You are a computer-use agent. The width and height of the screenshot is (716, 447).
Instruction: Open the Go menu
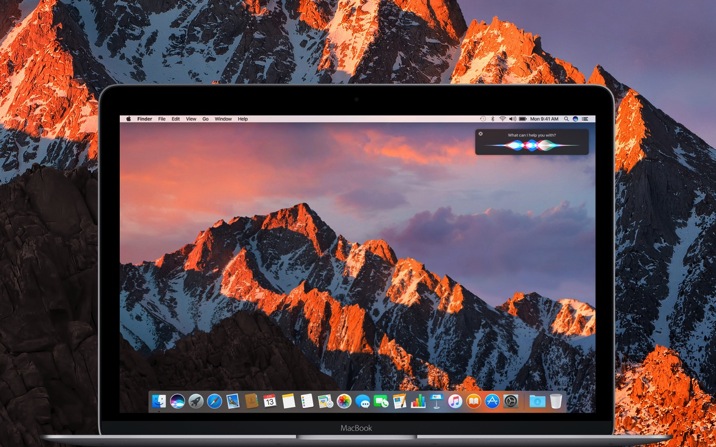(x=205, y=119)
